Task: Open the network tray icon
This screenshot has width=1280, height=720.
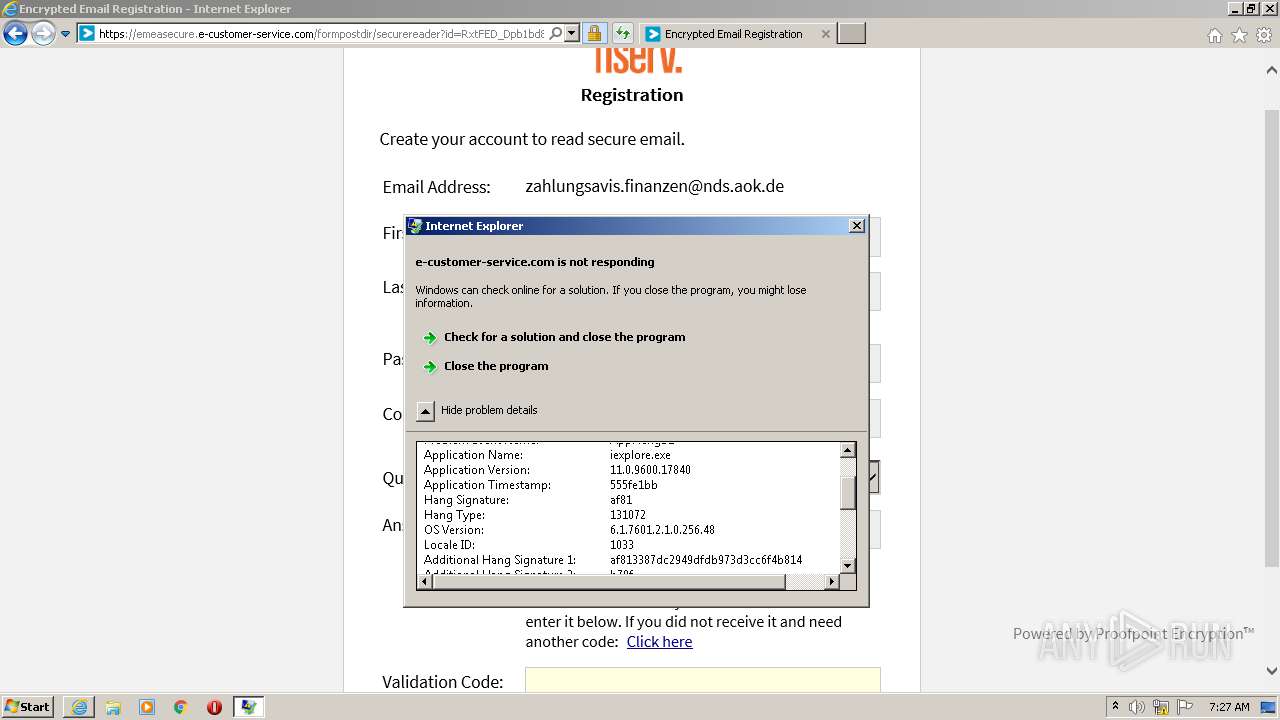Action: coord(1161,707)
